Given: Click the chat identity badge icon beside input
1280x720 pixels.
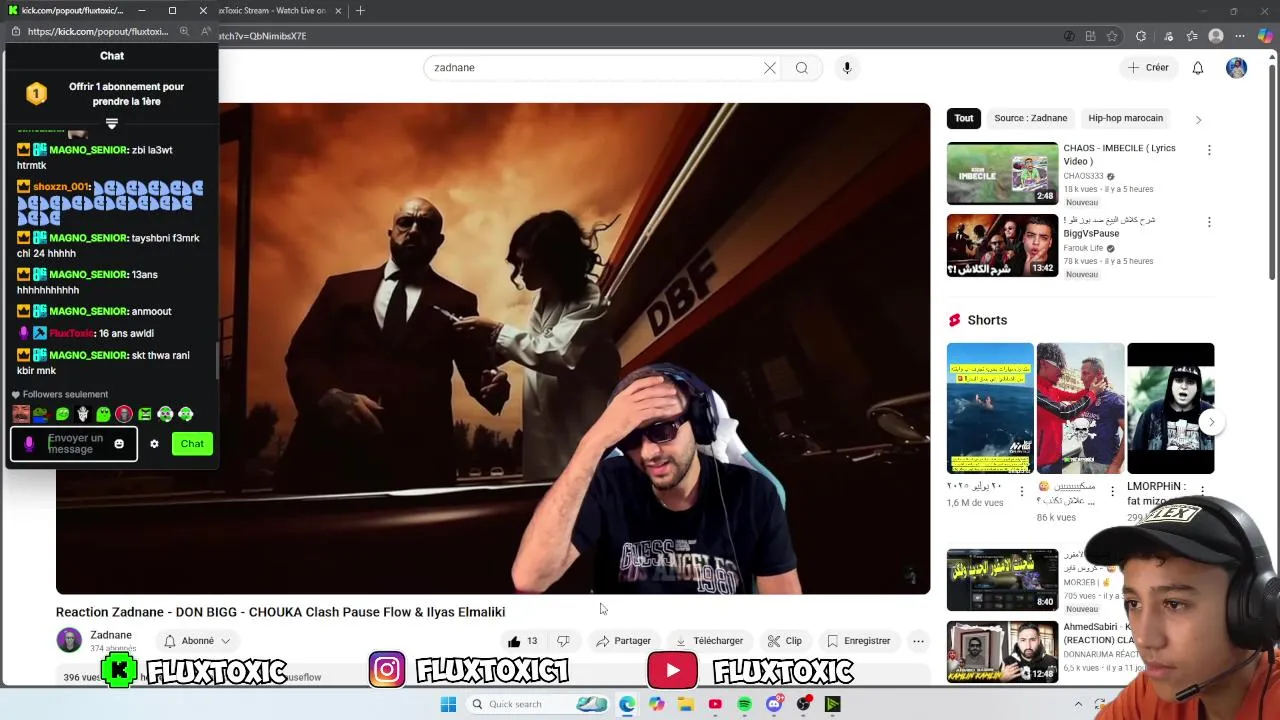Looking at the screenshot, I should (29, 444).
